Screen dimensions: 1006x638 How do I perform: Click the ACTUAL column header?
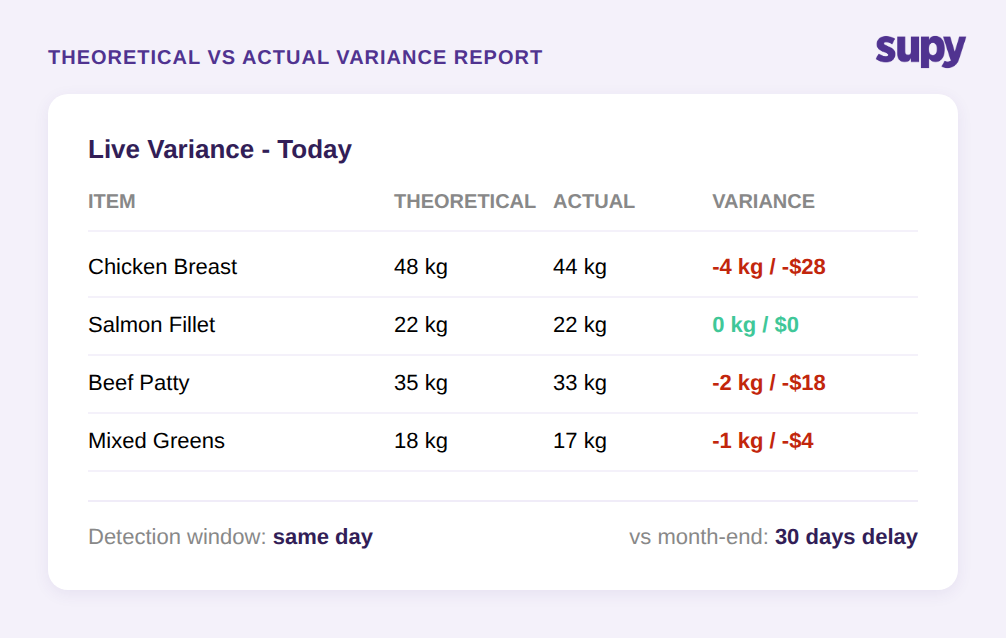(x=593, y=202)
